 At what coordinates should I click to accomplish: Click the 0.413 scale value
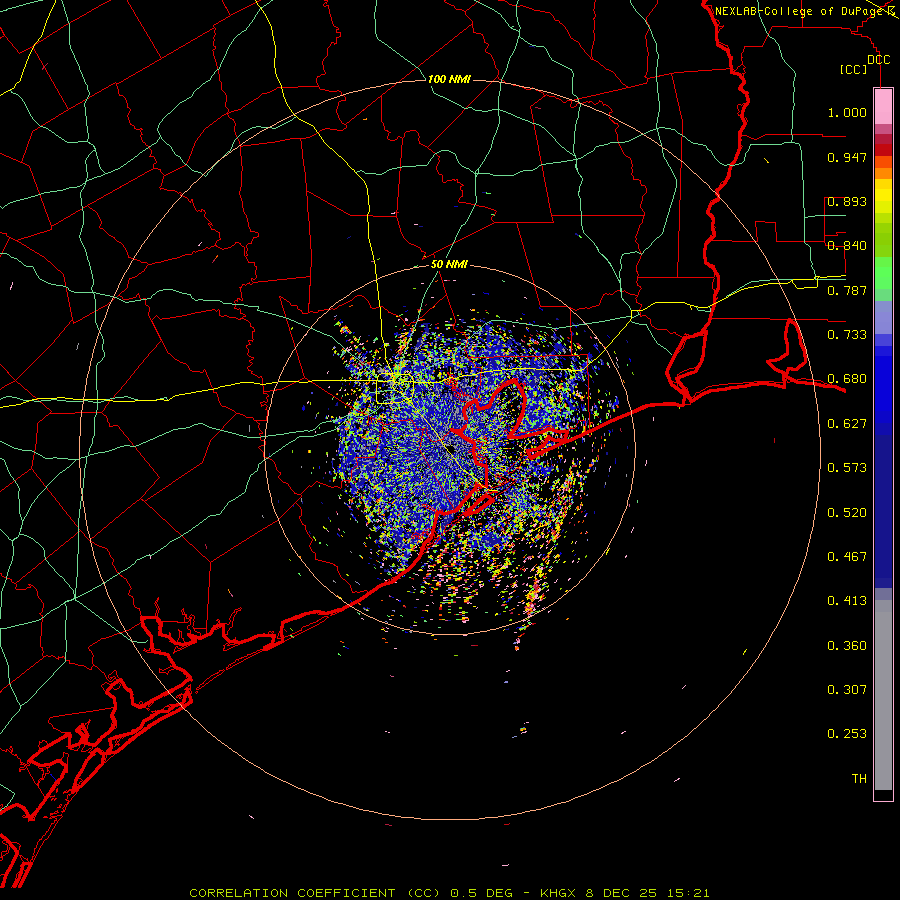point(847,601)
